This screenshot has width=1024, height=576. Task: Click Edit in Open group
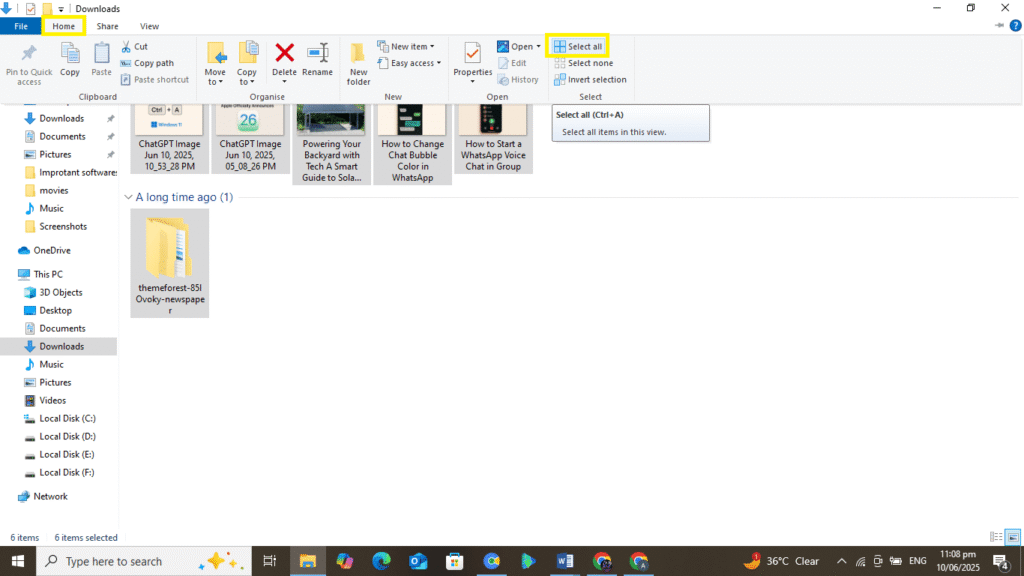coord(512,63)
